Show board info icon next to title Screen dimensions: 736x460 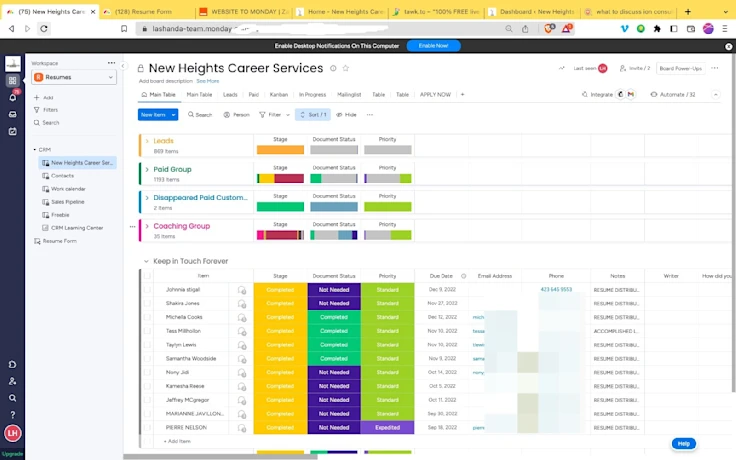[x=333, y=68]
